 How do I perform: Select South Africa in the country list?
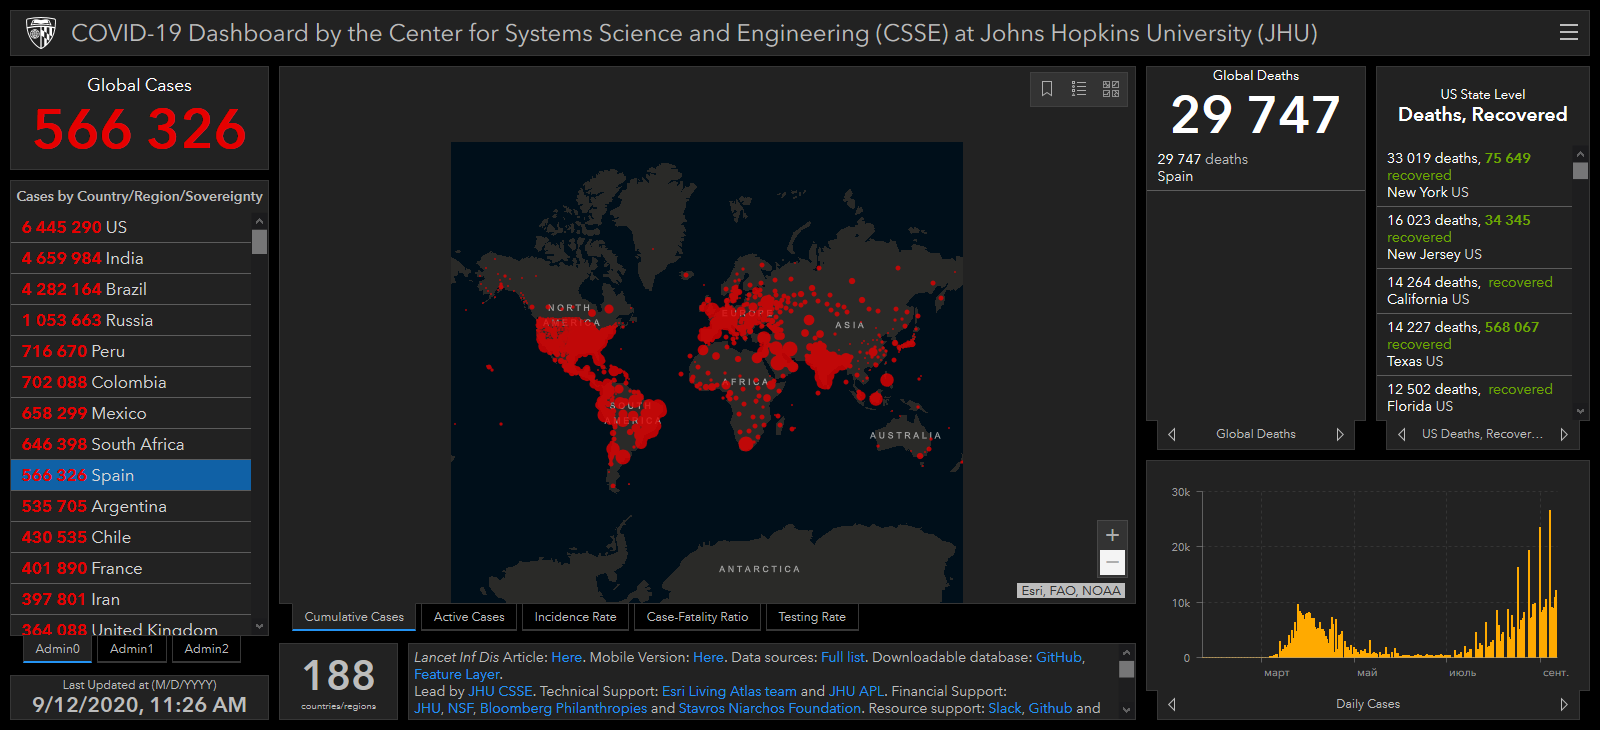pos(131,444)
